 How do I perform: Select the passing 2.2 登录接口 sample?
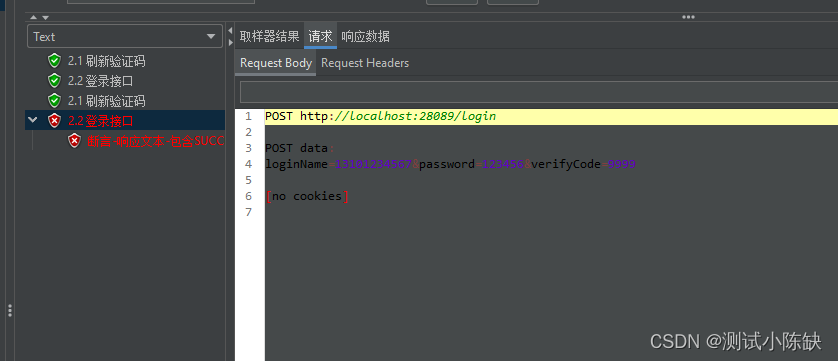[x=100, y=81]
